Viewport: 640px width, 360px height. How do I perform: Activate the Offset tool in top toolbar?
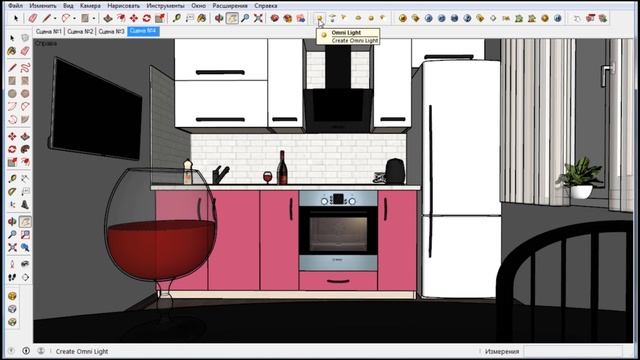point(121,18)
